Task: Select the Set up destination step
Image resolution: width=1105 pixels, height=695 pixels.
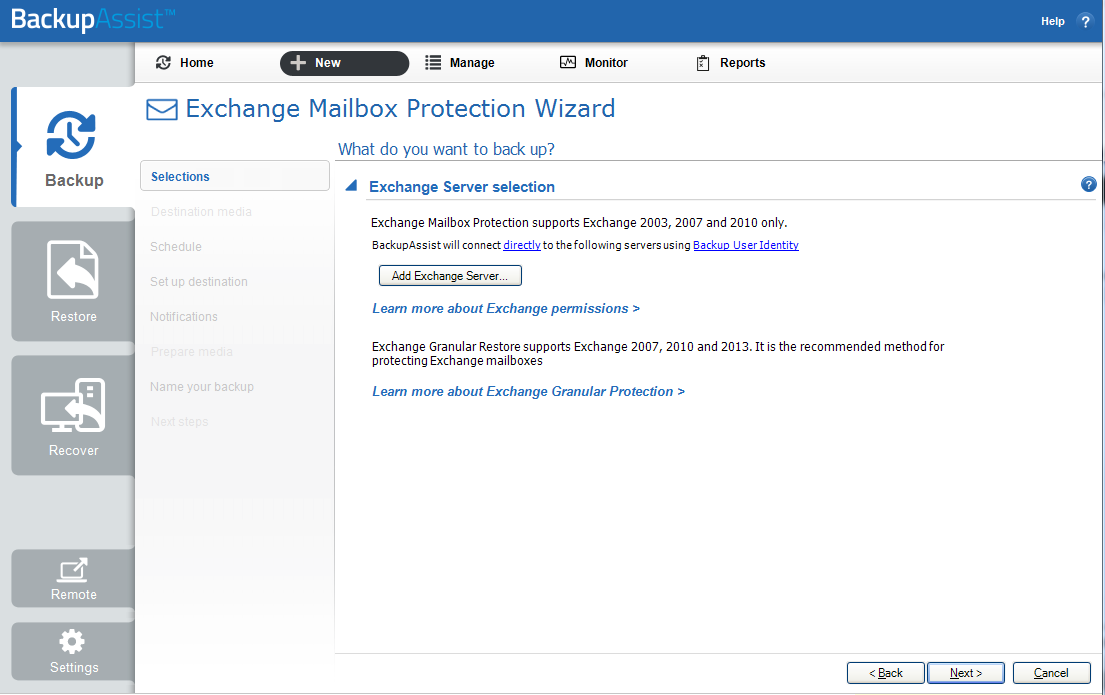Action: [x=199, y=281]
